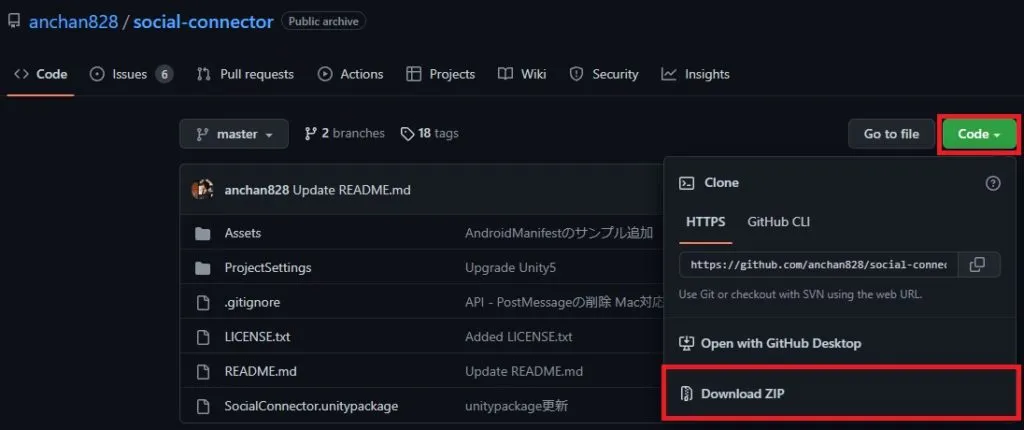View the 18 tags link

[x=430, y=133]
